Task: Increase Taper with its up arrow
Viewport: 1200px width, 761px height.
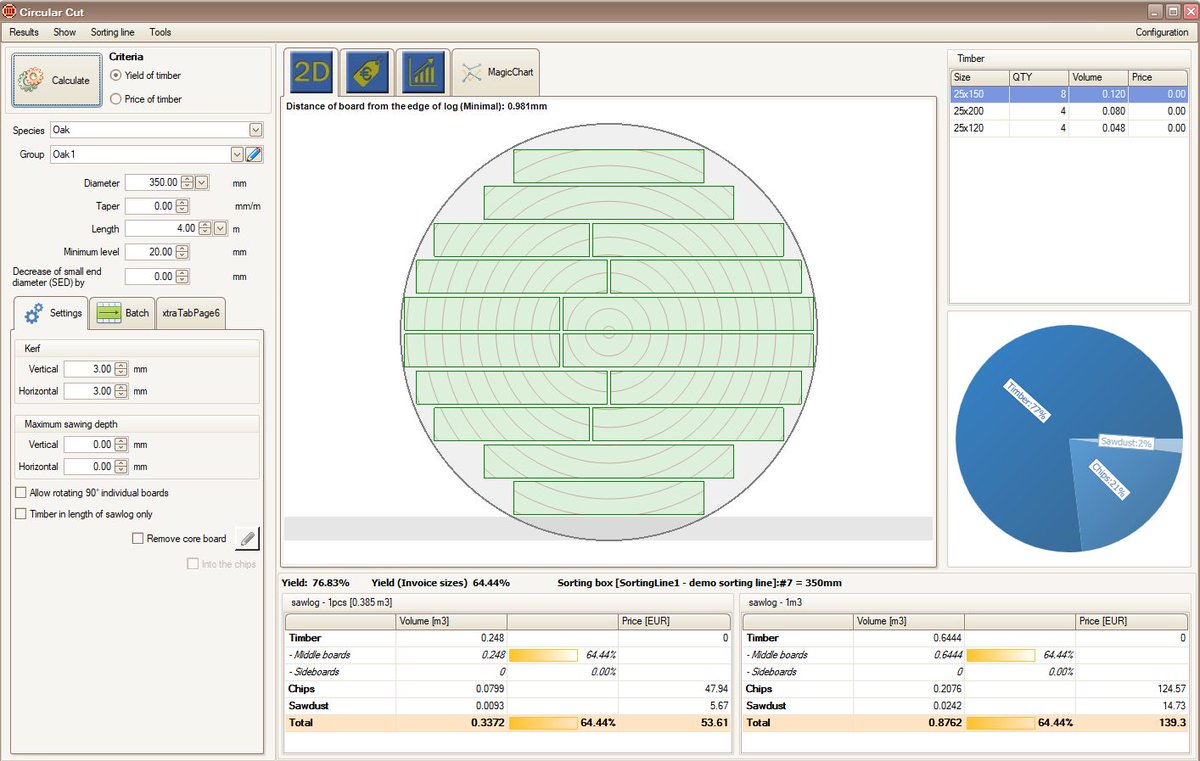Action: tap(181, 201)
